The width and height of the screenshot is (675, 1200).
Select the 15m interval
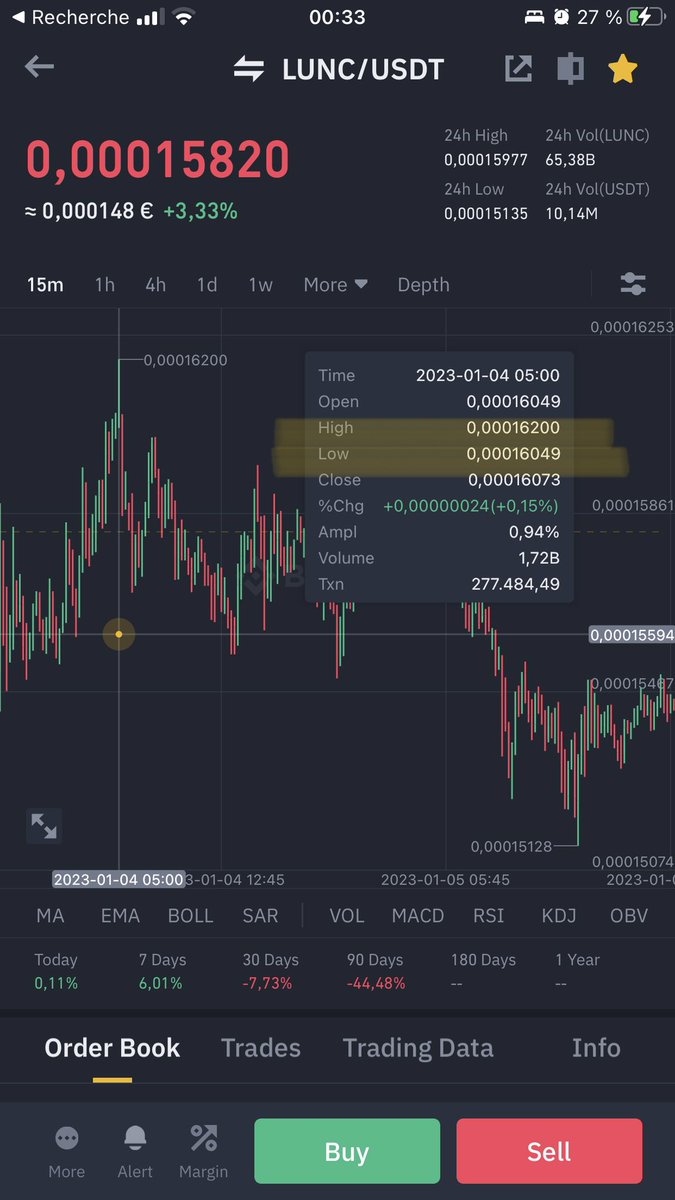[x=45, y=285]
